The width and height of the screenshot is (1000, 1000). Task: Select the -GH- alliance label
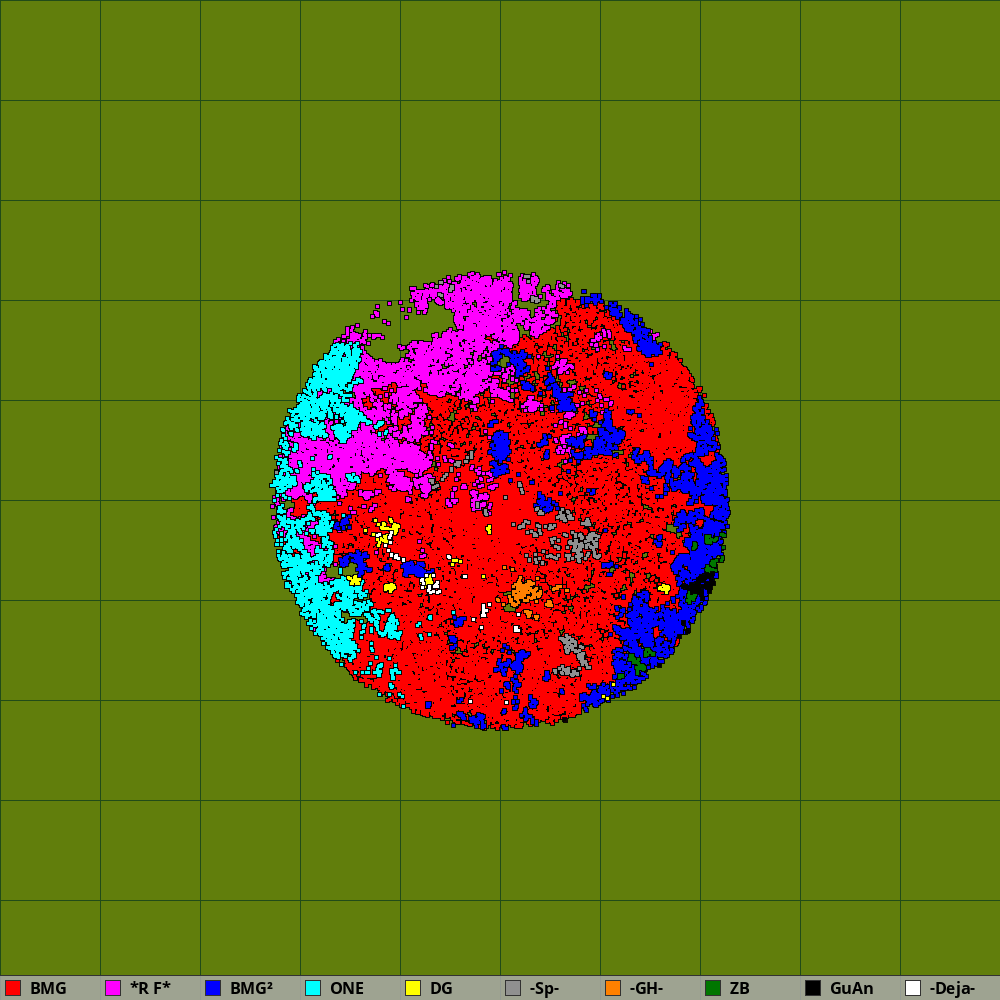(x=646, y=988)
